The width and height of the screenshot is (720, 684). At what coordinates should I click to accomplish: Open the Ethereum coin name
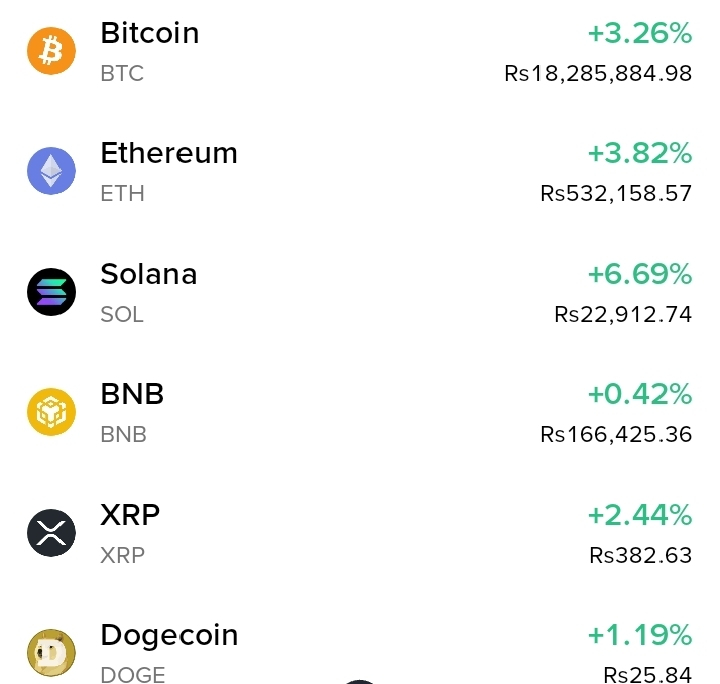[169, 153]
